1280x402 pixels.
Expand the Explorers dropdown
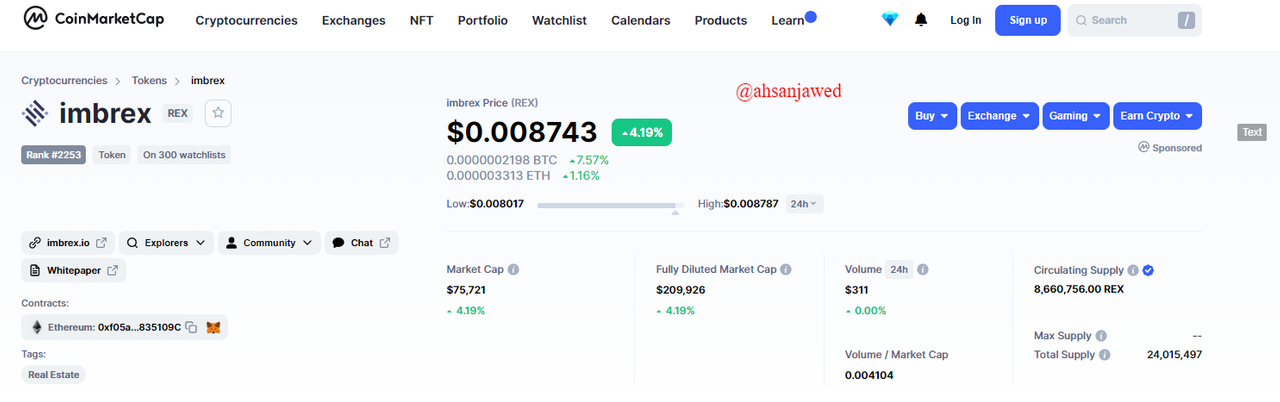[x=166, y=243]
